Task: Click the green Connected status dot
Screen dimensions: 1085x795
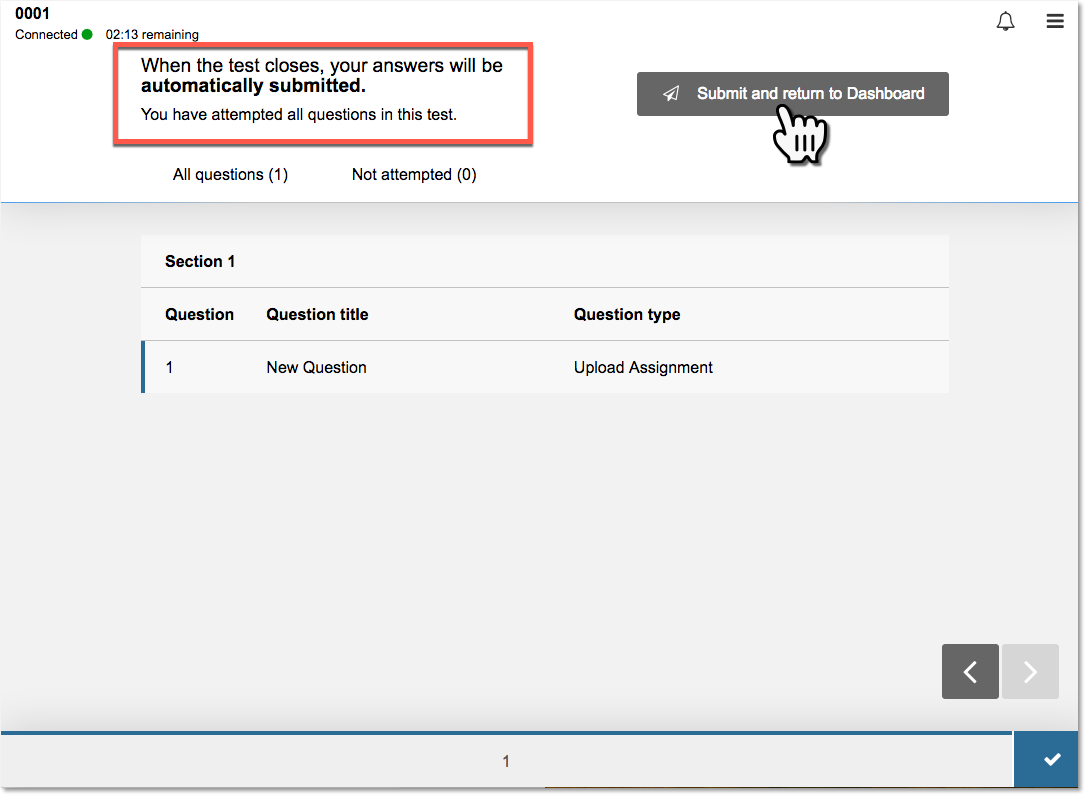Action: (x=87, y=35)
